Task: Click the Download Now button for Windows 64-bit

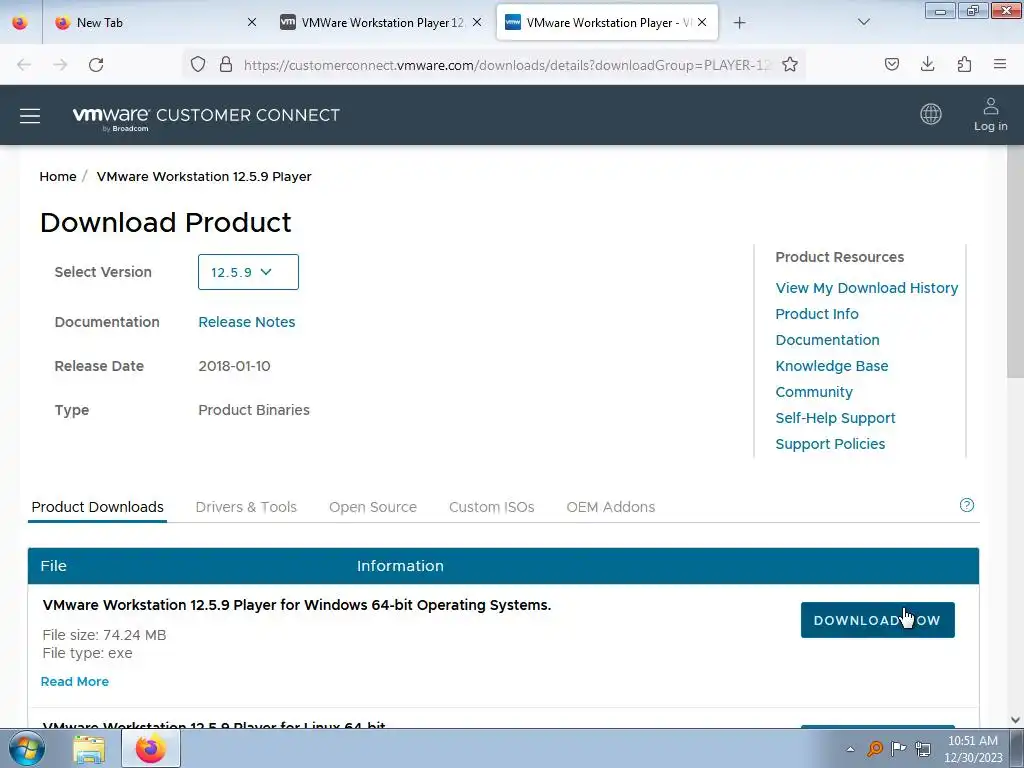Action: click(878, 620)
